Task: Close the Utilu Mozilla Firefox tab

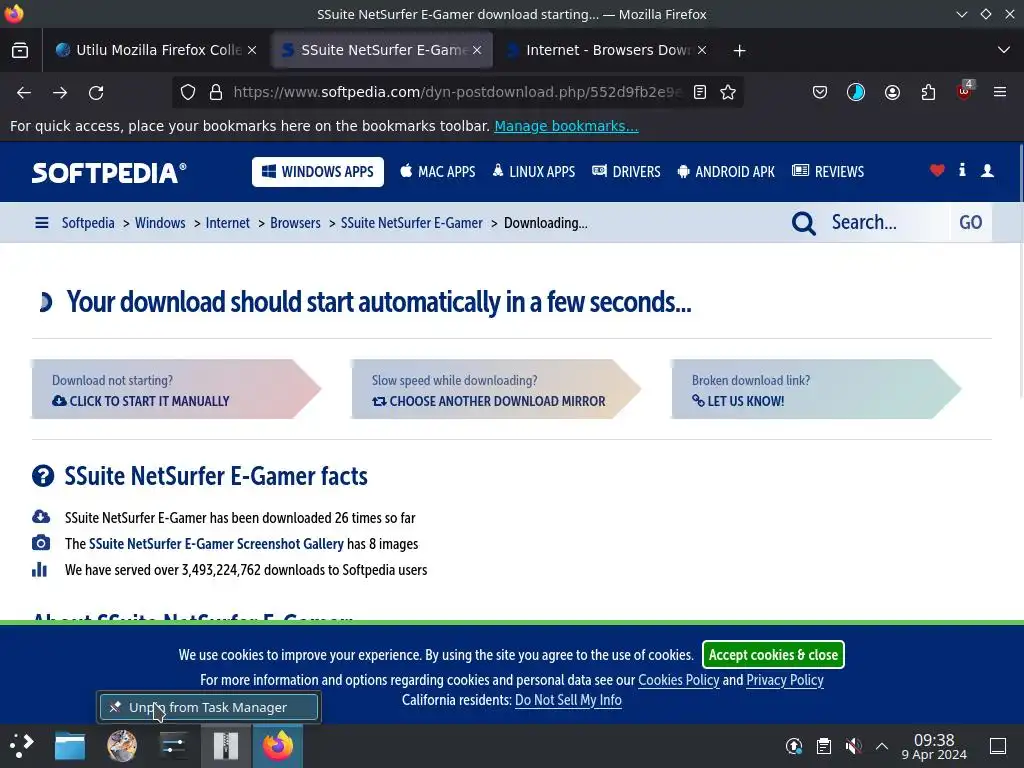Action: pyautogui.click(x=252, y=50)
